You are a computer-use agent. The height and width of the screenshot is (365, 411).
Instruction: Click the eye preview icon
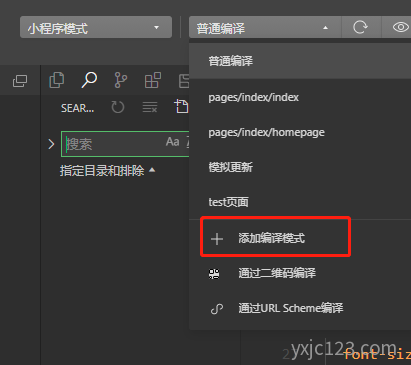[401, 27]
